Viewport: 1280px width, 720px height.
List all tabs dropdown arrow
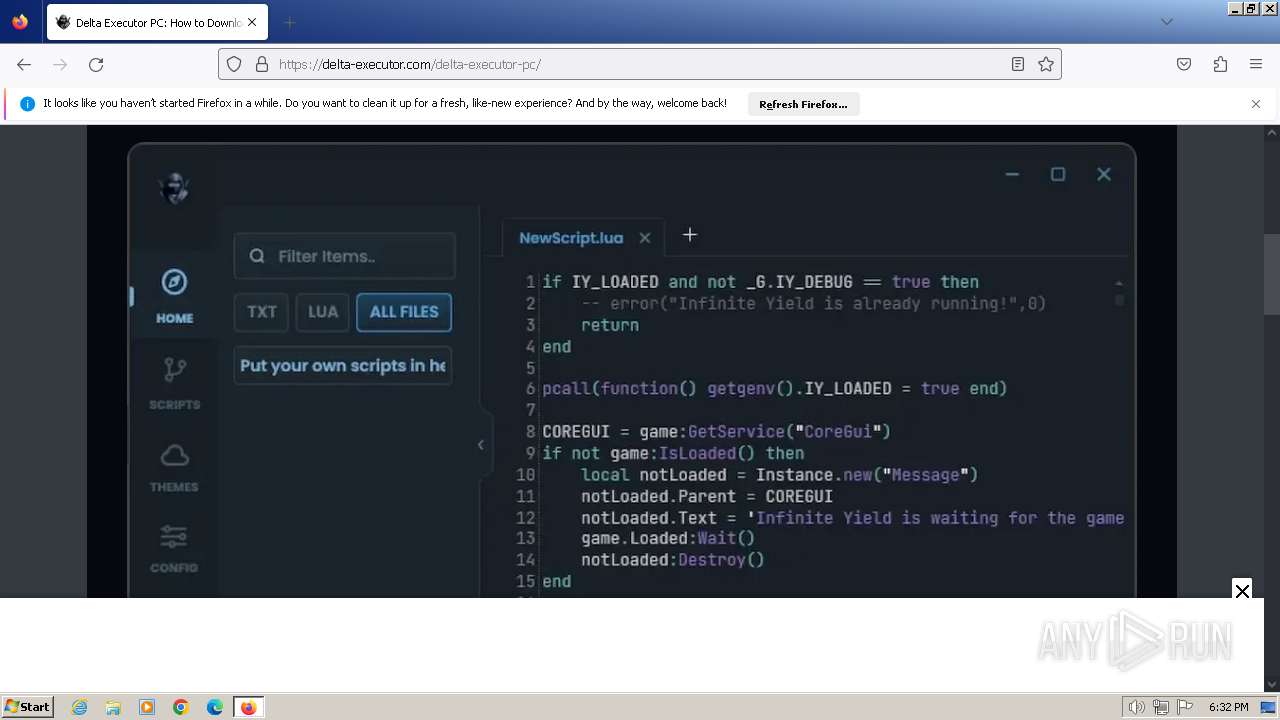(x=1167, y=22)
